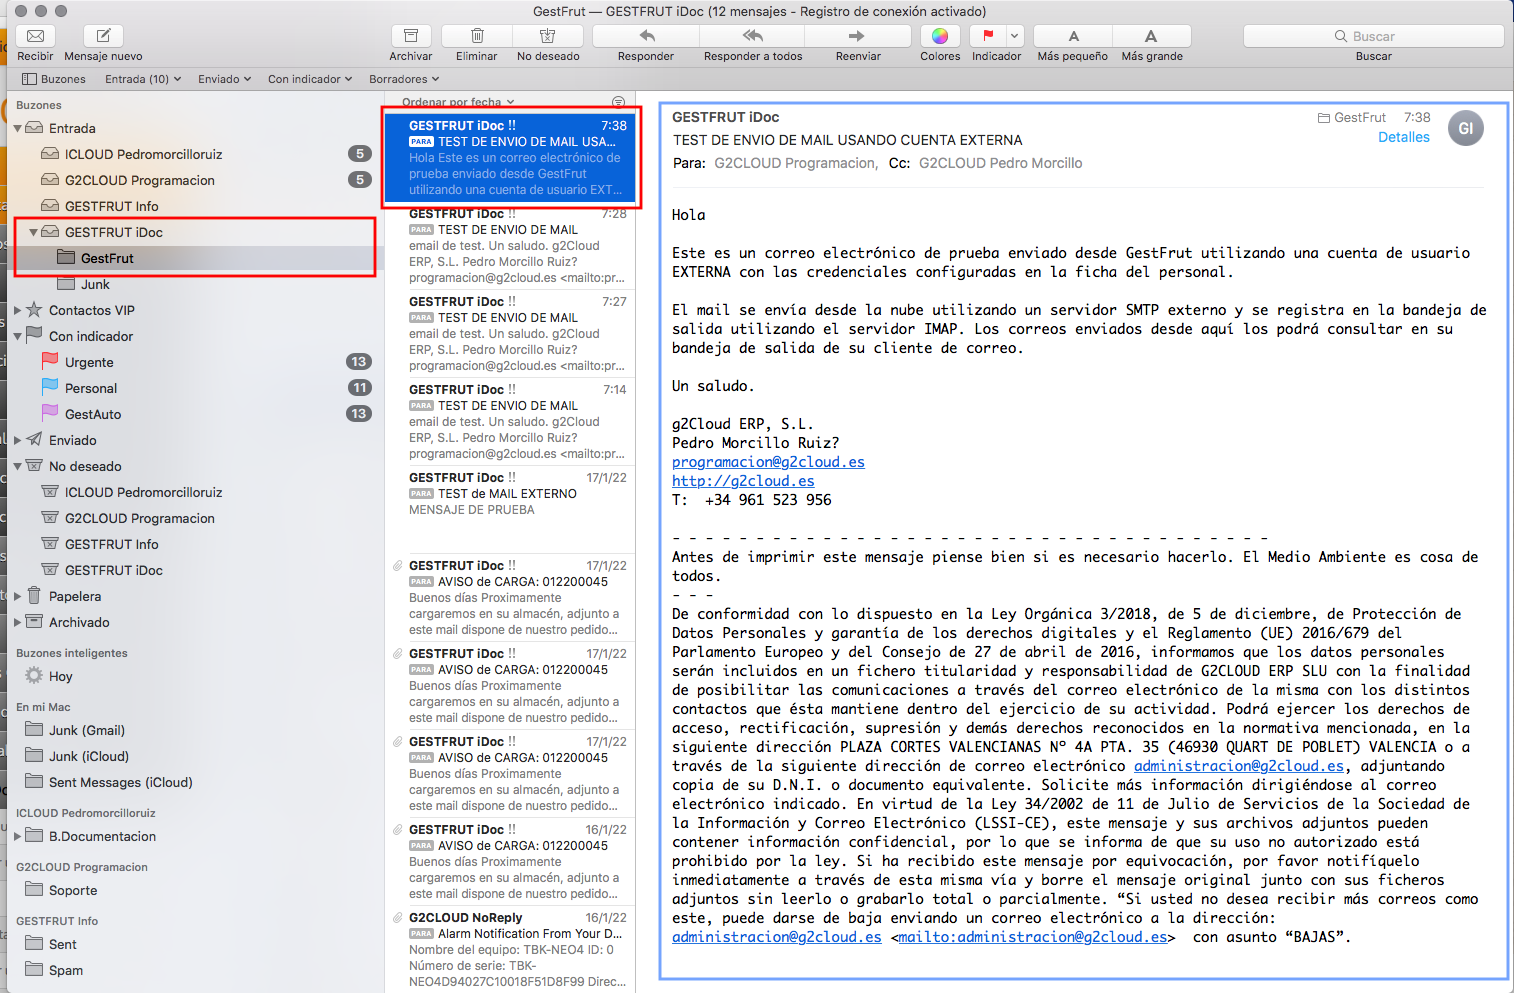1514x993 pixels.
Task: Open the Ordenar por fecha sort menu
Action: point(457,102)
